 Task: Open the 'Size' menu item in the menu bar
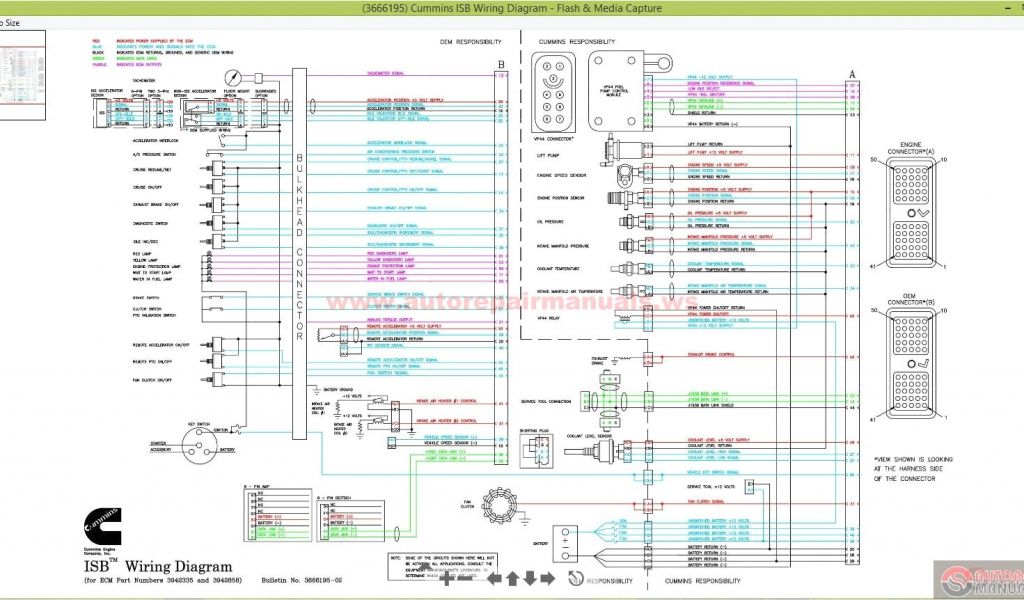(10, 22)
